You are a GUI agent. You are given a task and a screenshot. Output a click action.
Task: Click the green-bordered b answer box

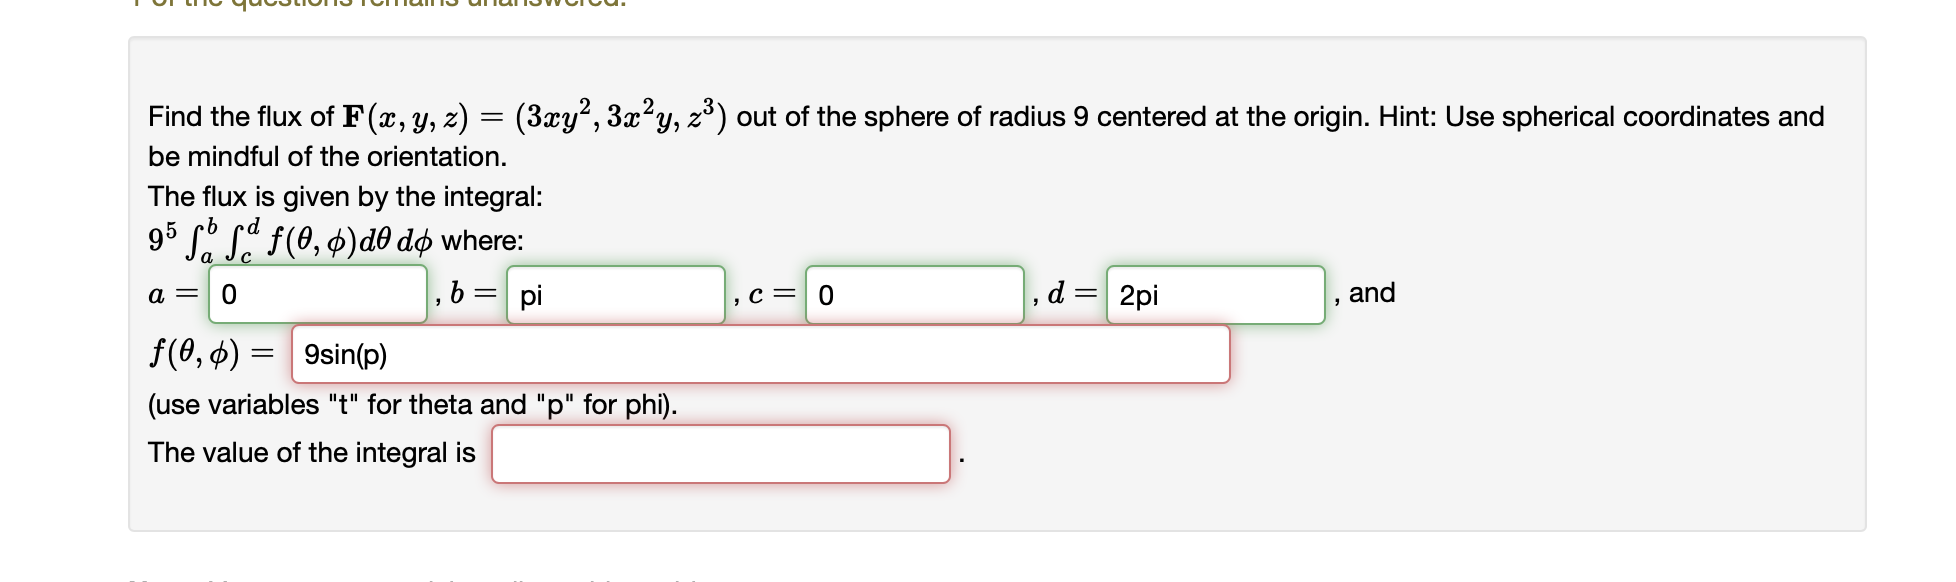[x=613, y=295]
